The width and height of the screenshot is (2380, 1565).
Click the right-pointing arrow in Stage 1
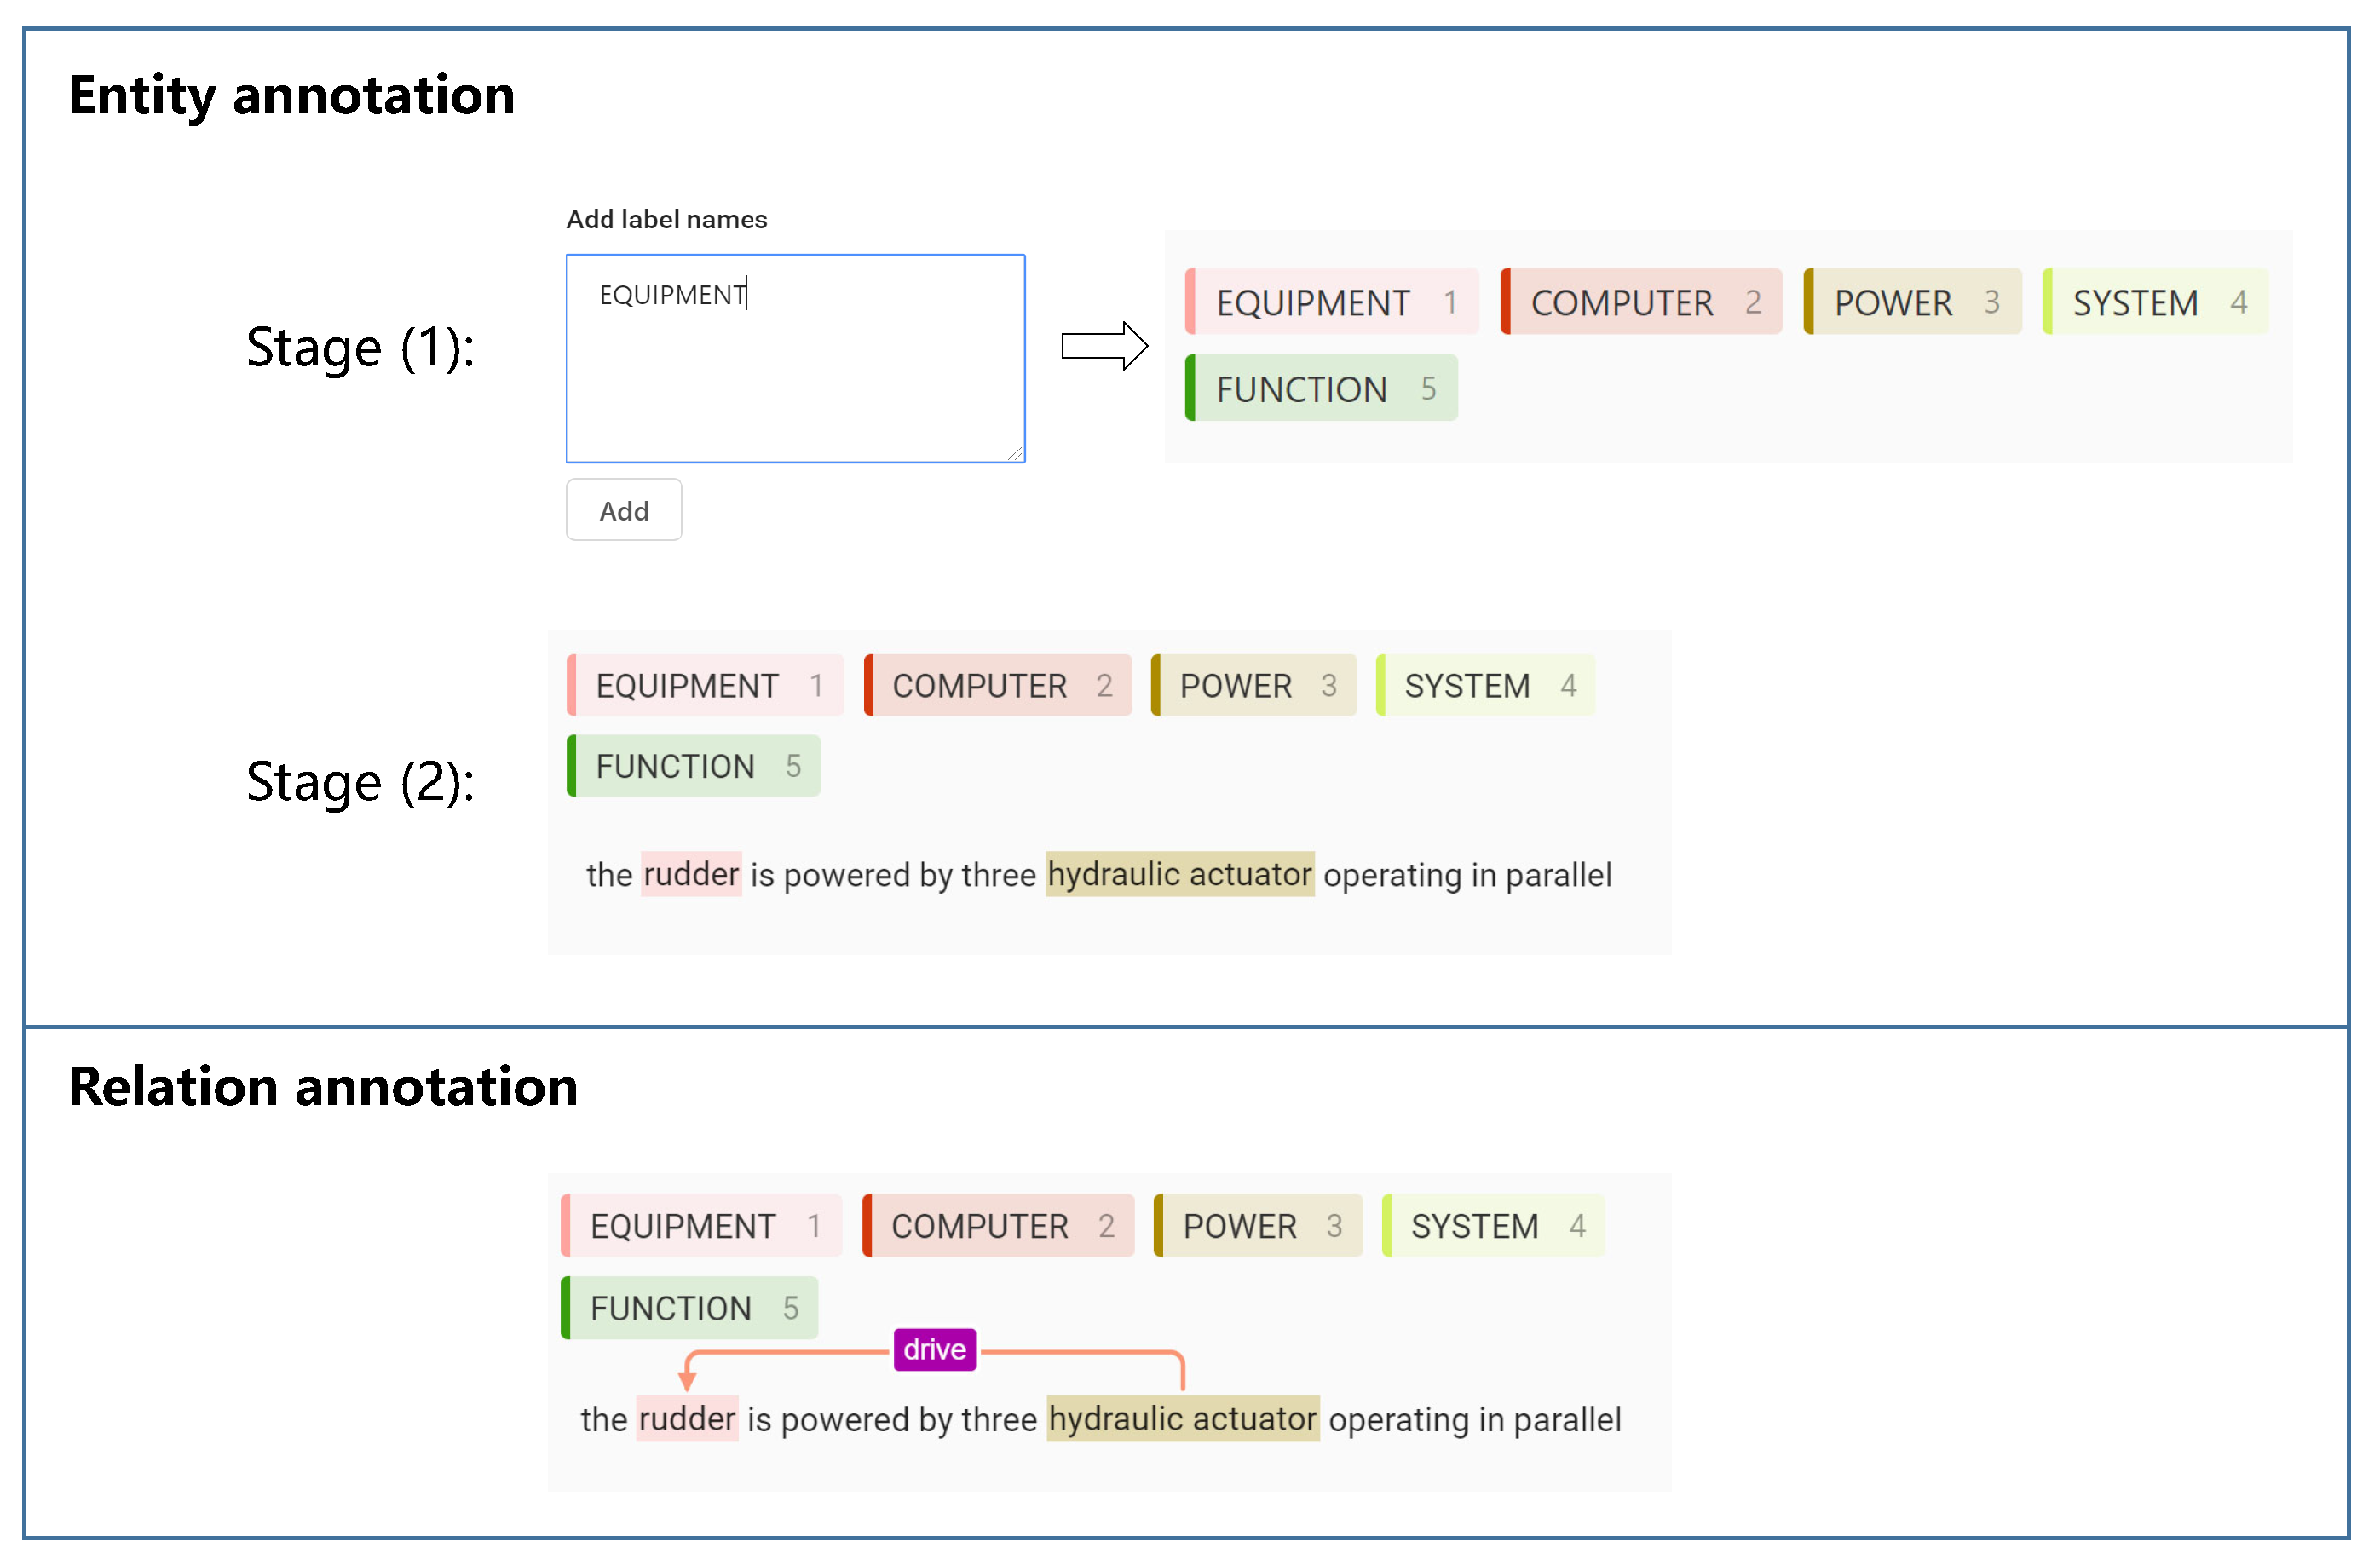[1104, 346]
